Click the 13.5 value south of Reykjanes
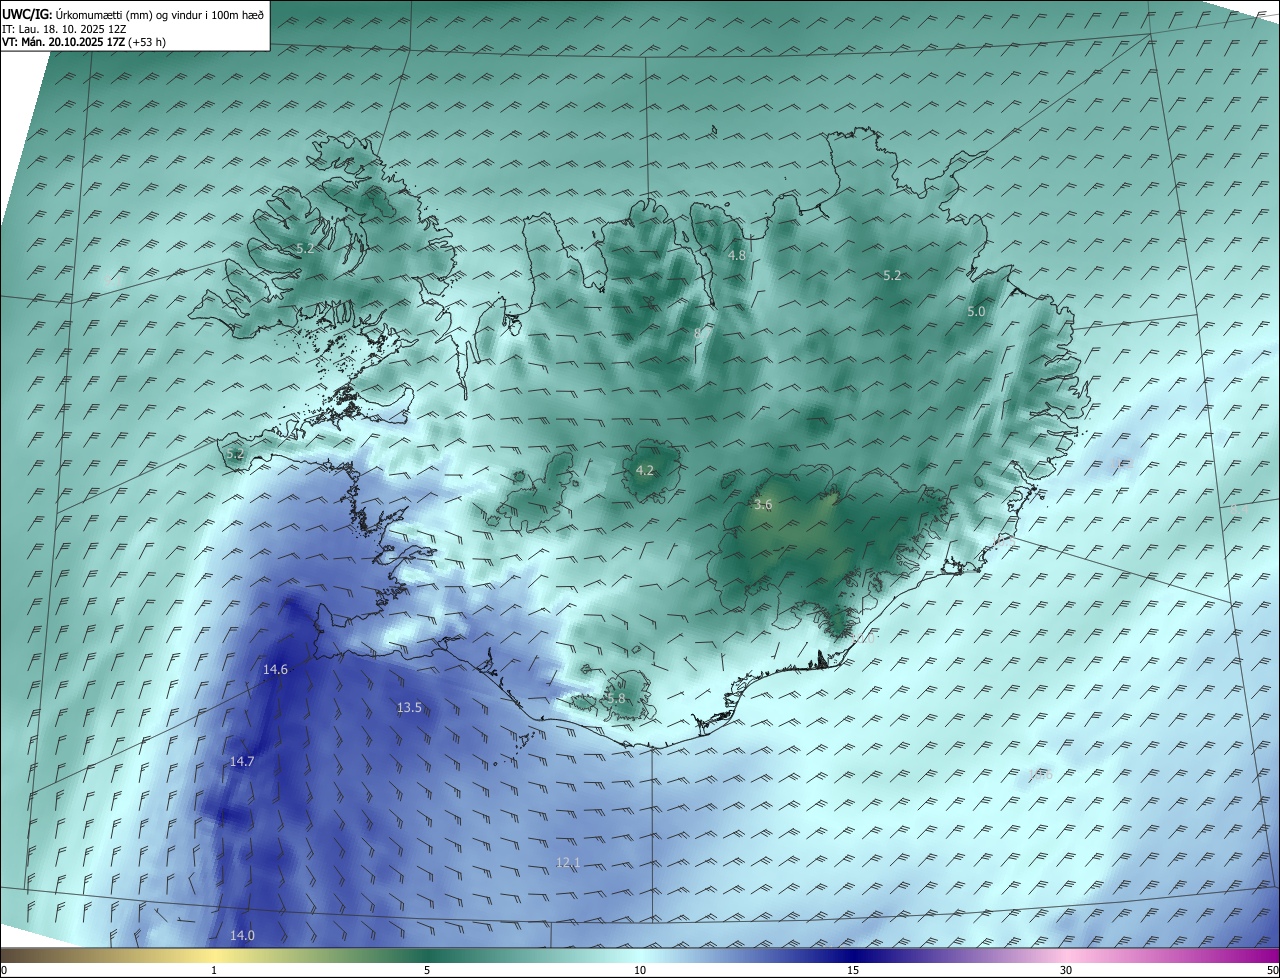1280x978 pixels. click(409, 708)
